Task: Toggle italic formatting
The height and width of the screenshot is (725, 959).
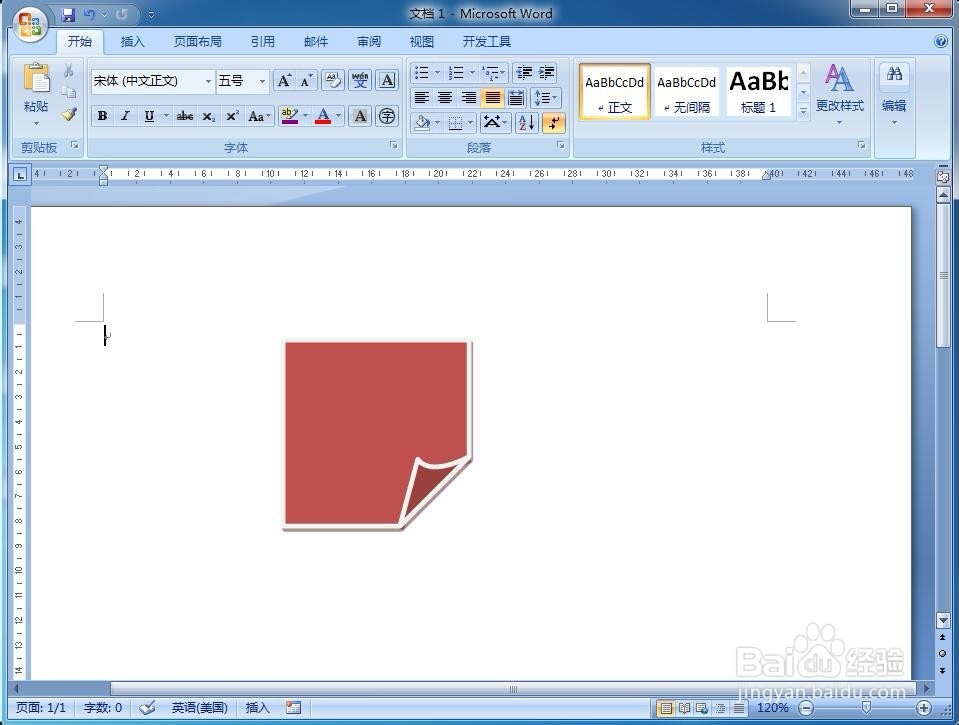Action: pos(125,116)
